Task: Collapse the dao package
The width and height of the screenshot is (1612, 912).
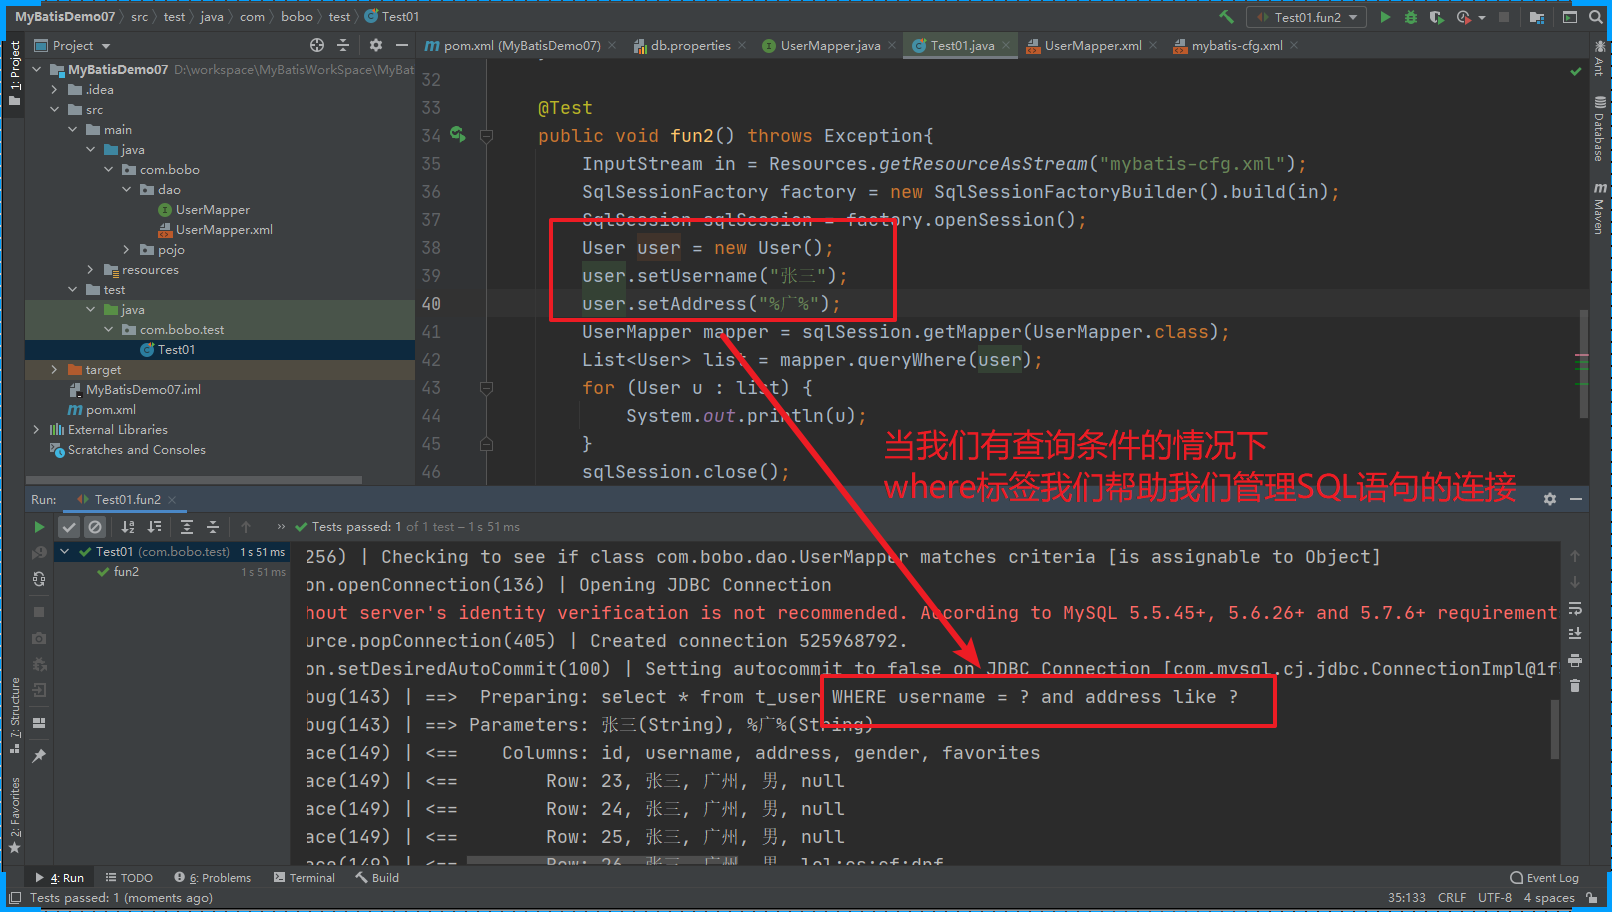Action: pos(127,189)
